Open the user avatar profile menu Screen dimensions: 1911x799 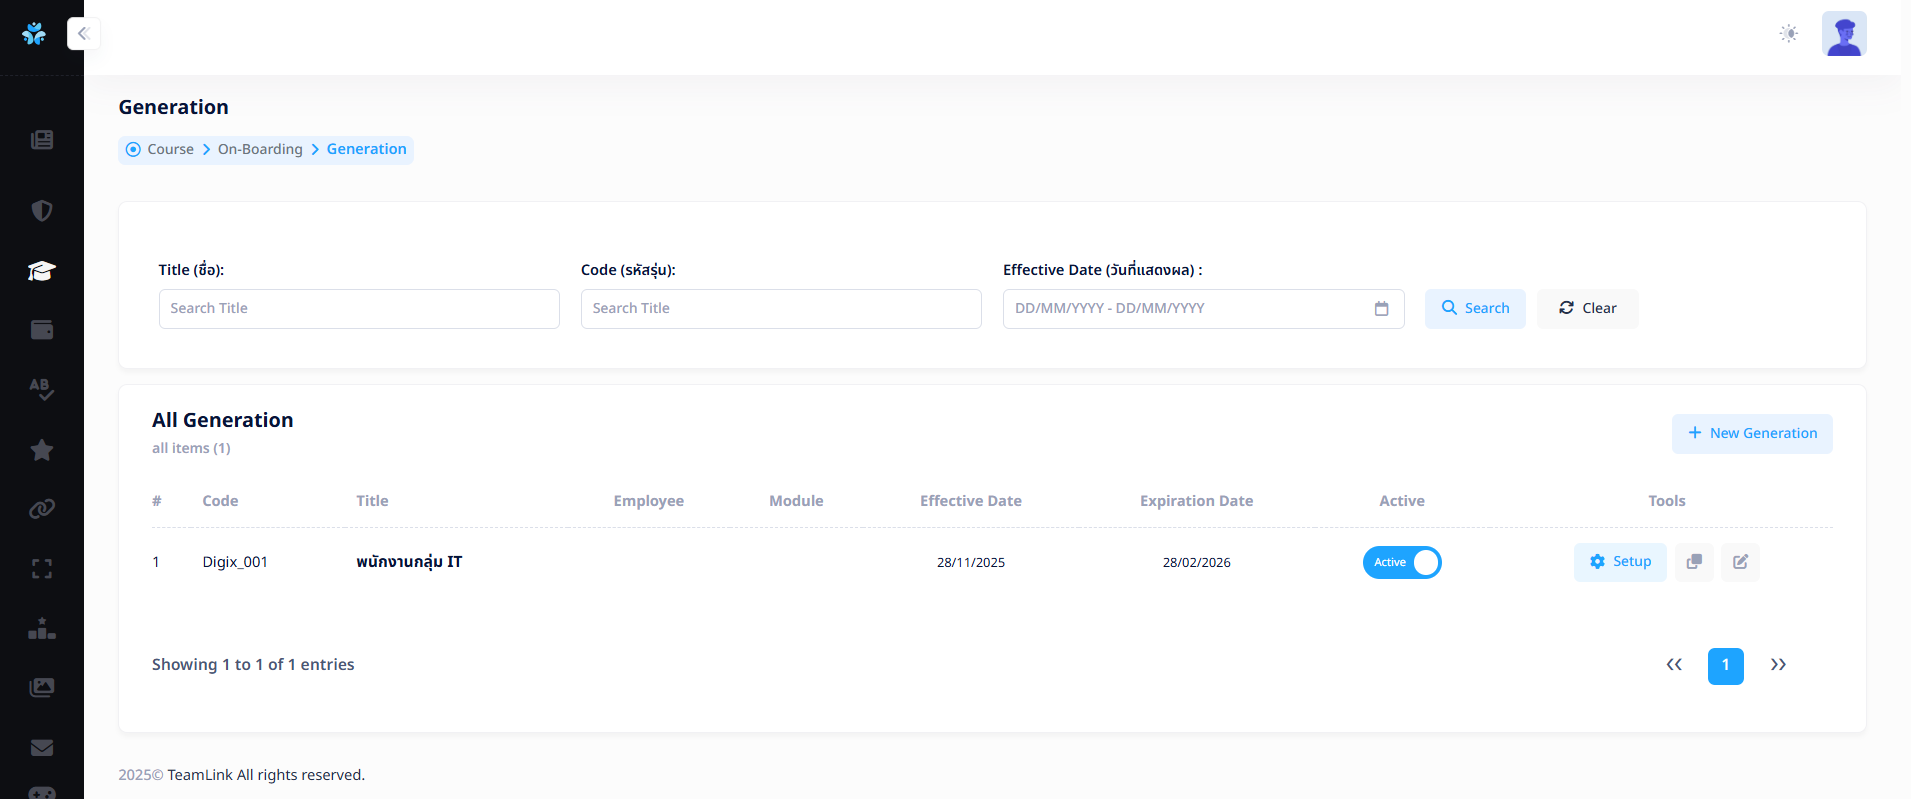1843,34
